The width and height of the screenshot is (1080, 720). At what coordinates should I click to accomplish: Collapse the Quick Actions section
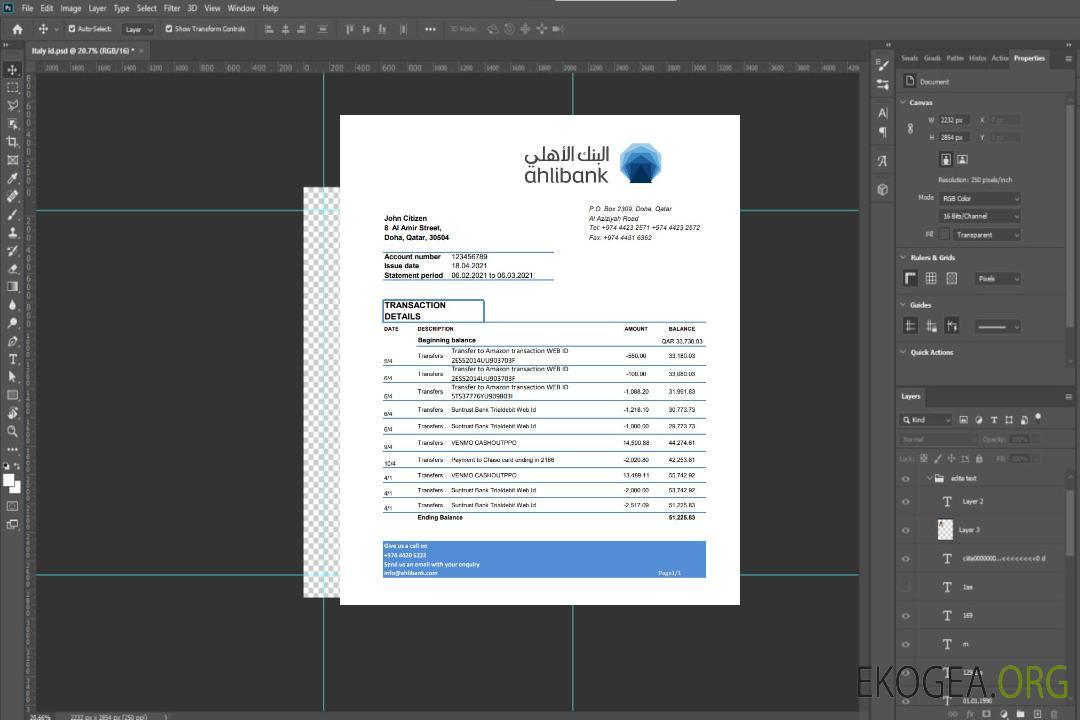point(904,352)
